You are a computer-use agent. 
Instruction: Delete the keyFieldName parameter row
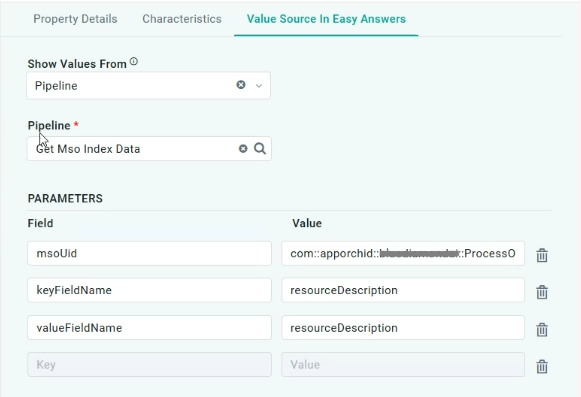click(542, 292)
